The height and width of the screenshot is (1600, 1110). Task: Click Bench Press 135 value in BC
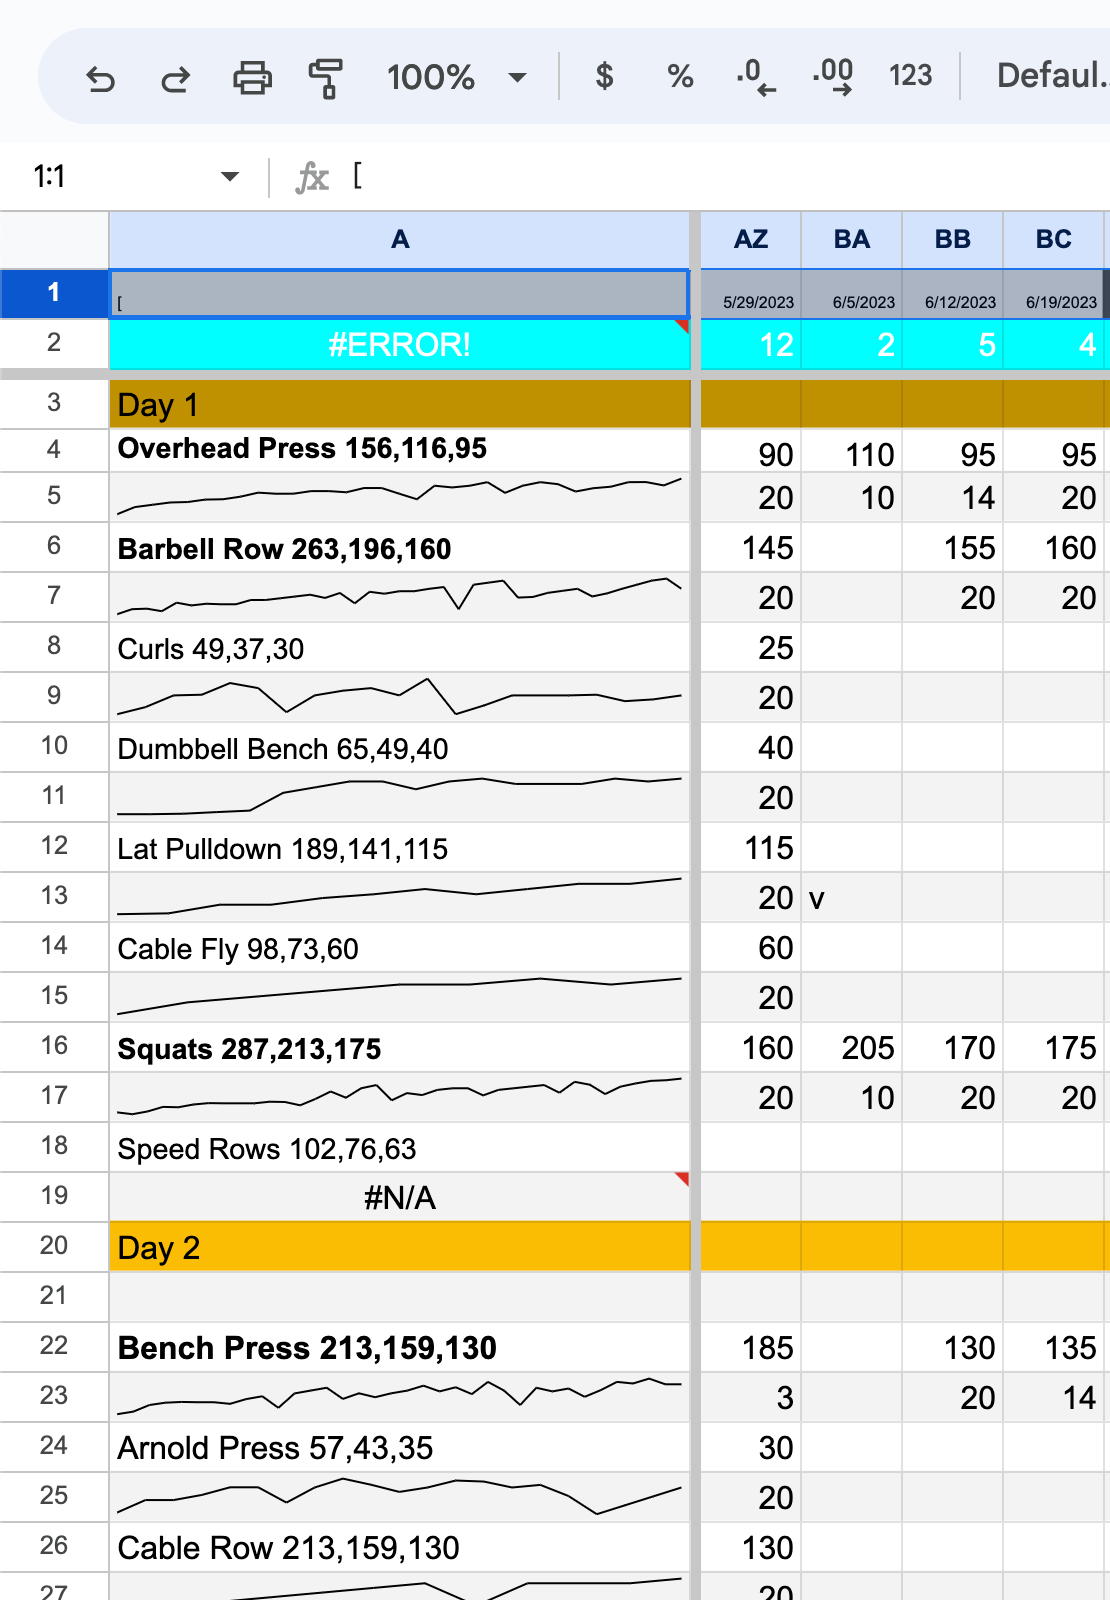(1054, 1347)
